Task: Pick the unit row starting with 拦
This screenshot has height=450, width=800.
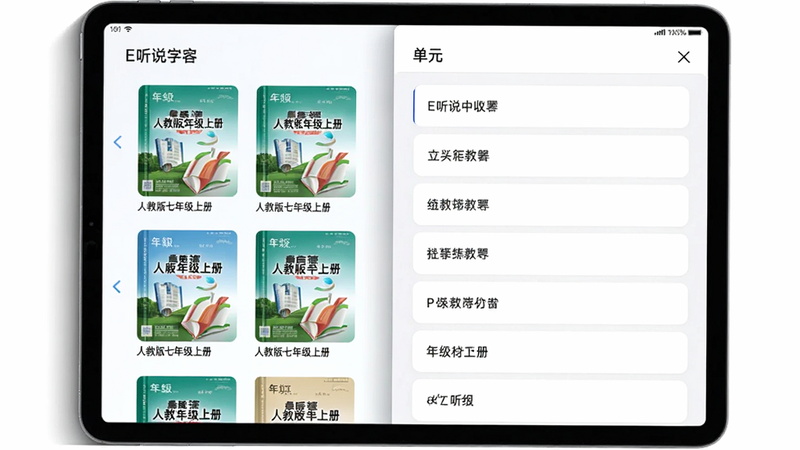Action: pos(551,254)
